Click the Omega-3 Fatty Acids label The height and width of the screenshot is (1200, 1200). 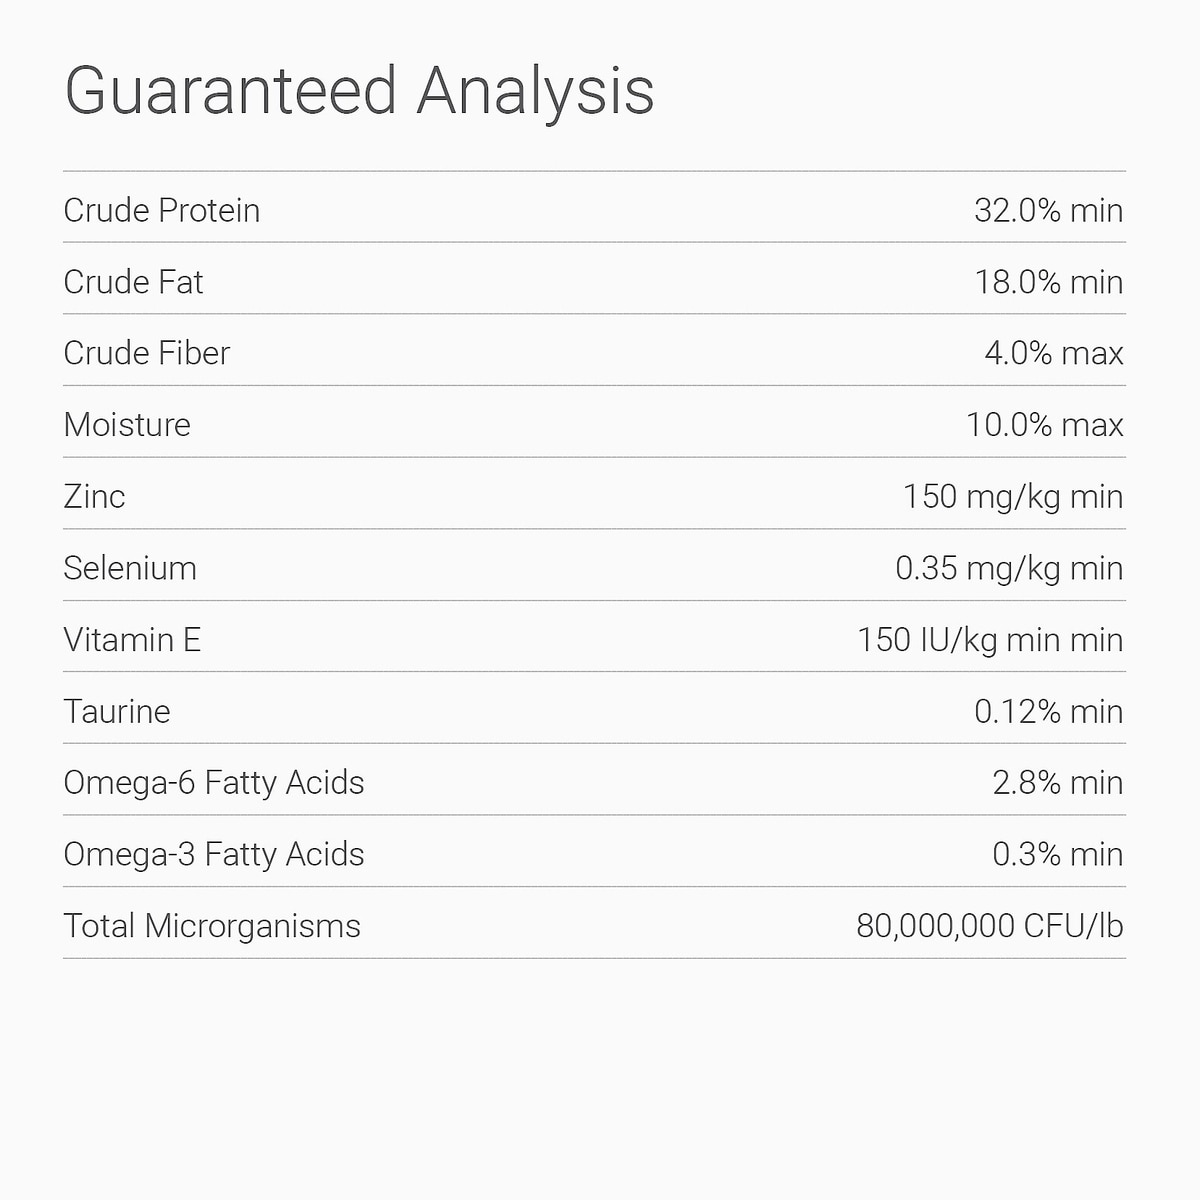[214, 854]
